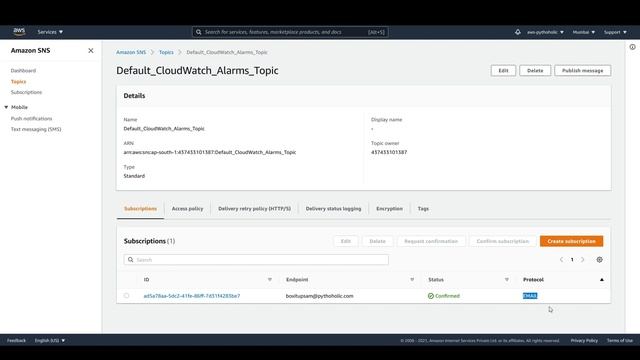This screenshot has height=360, width=640.
Task: Open the Encryption tab
Action: tap(389, 209)
